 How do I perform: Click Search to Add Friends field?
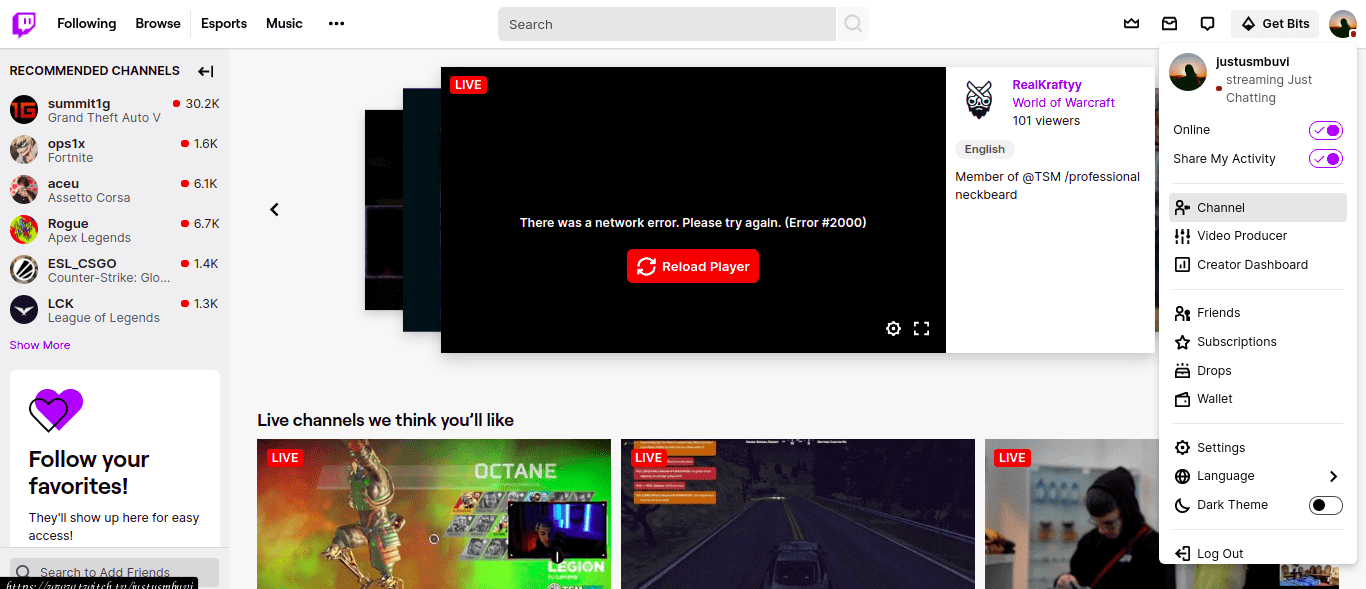114,573
